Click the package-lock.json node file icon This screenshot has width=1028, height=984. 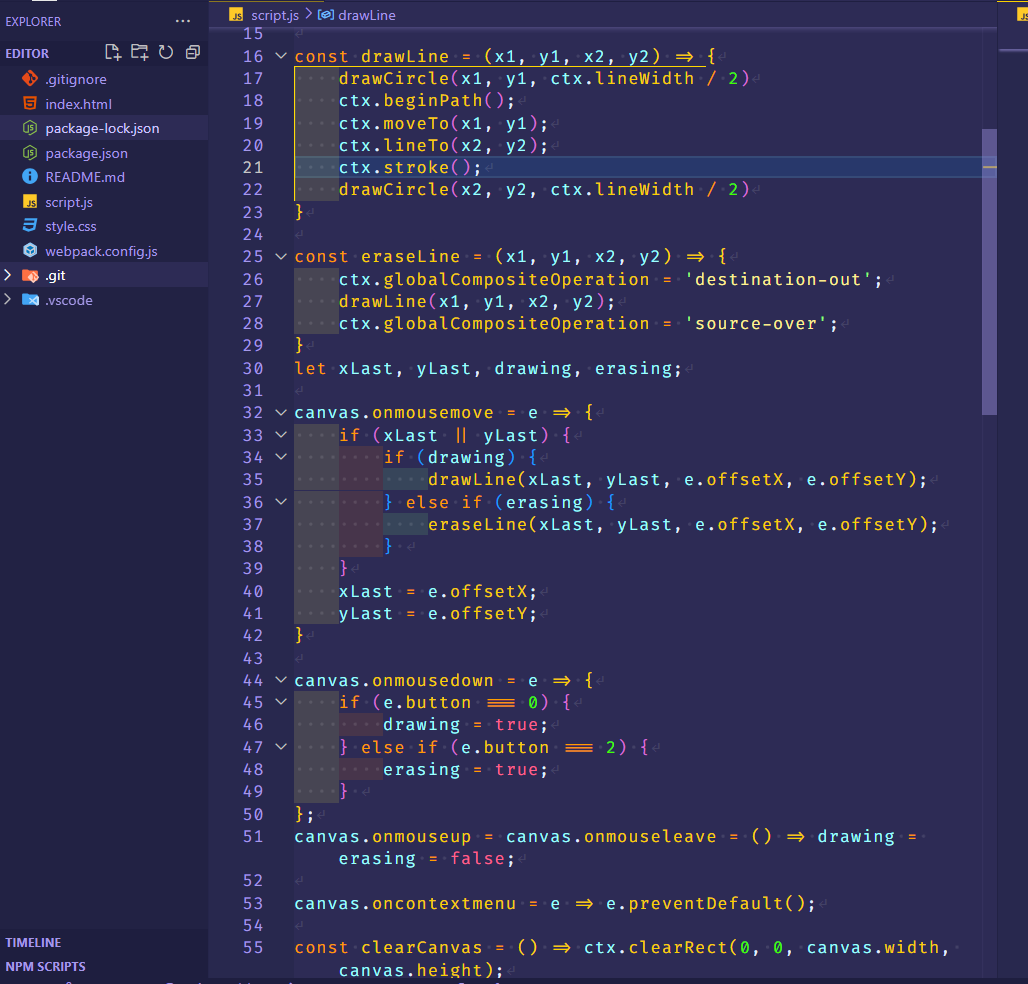pos(30,128)
